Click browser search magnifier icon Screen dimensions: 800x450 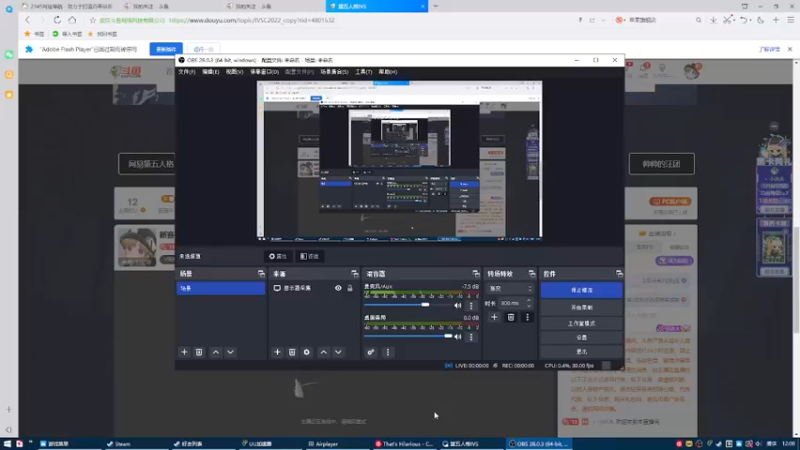(698, 20)
